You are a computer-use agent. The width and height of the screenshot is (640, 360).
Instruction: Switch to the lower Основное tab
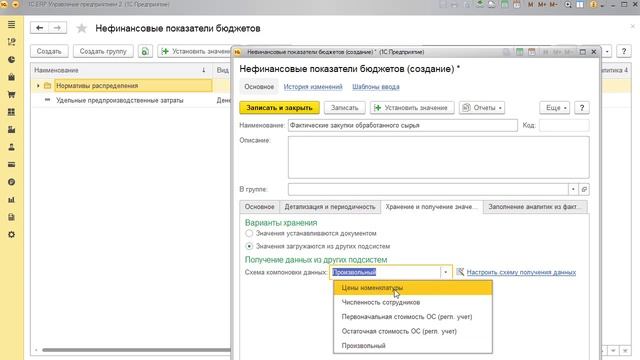[259, 207]
